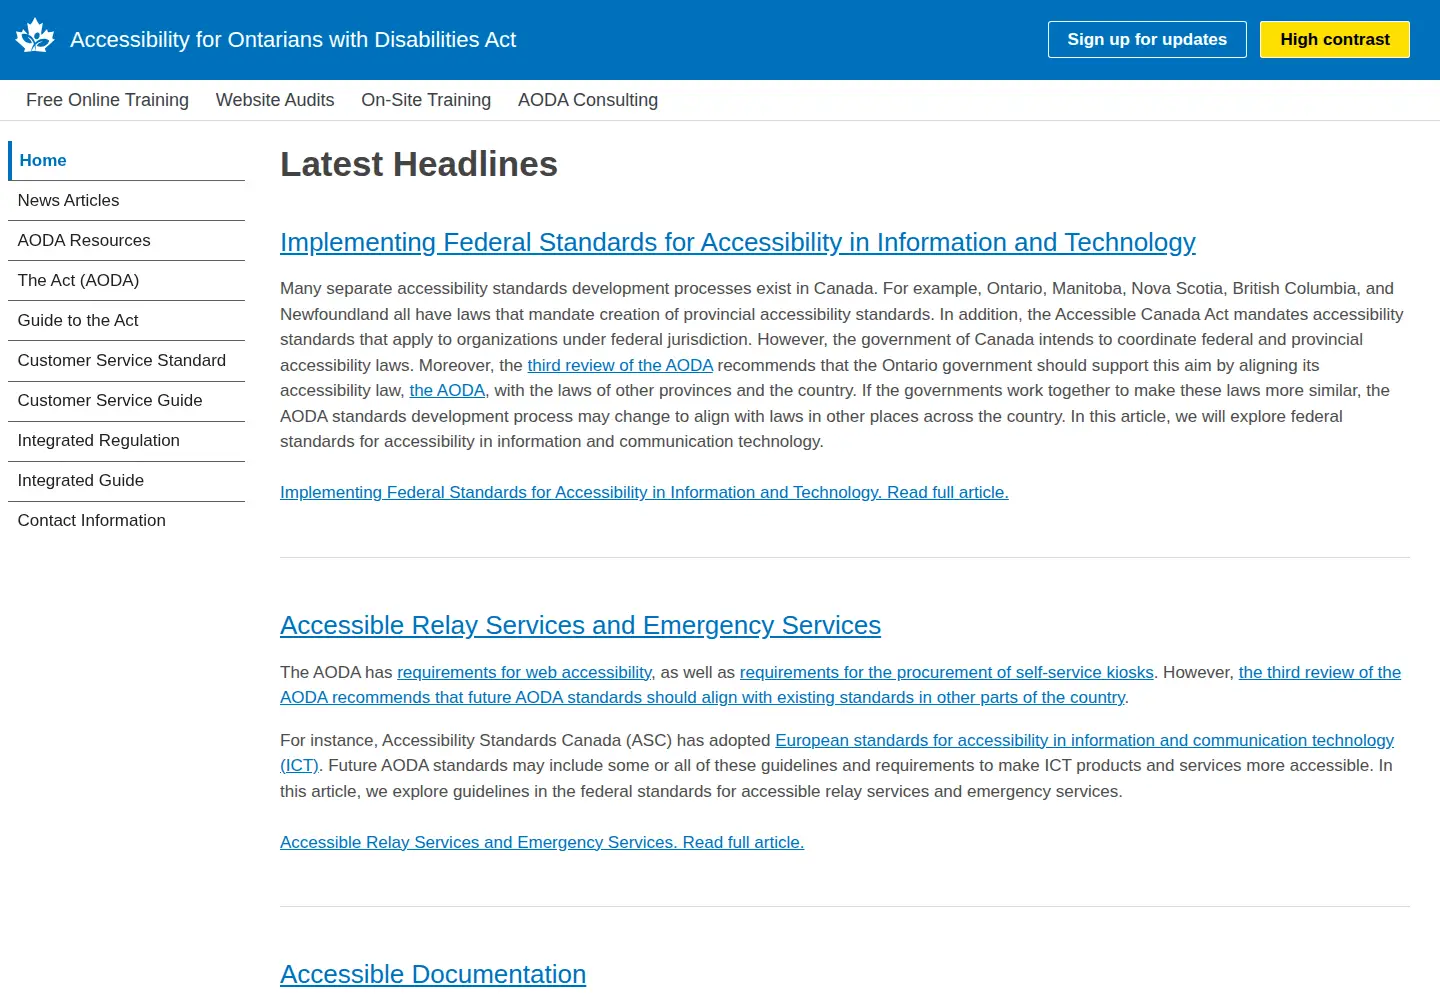
Task: Follow 'procurement of self-service kiosks' requirements link
Action: 946,672
